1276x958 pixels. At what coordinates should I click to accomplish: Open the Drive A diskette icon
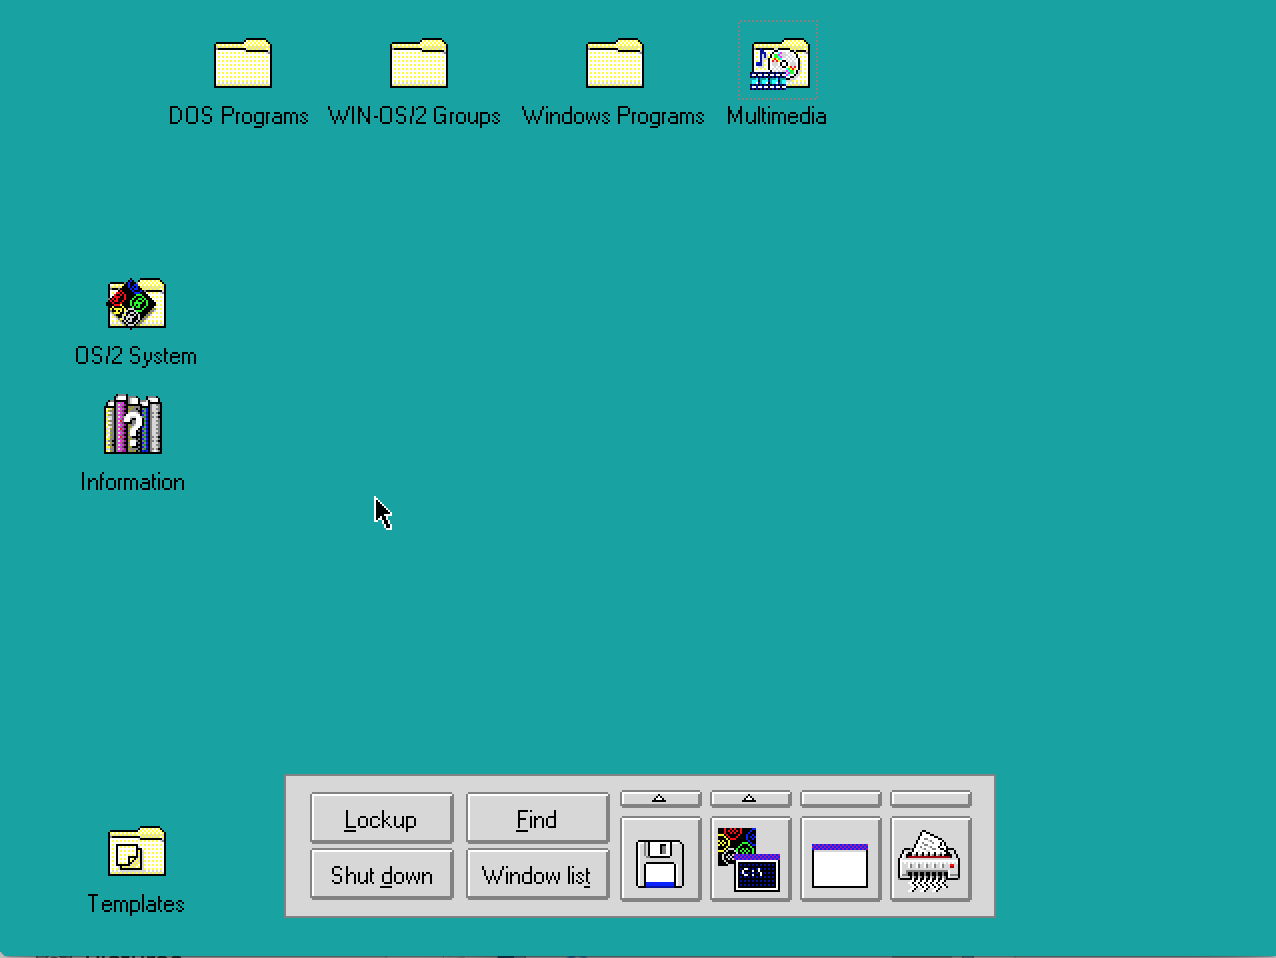coord(660,860)
